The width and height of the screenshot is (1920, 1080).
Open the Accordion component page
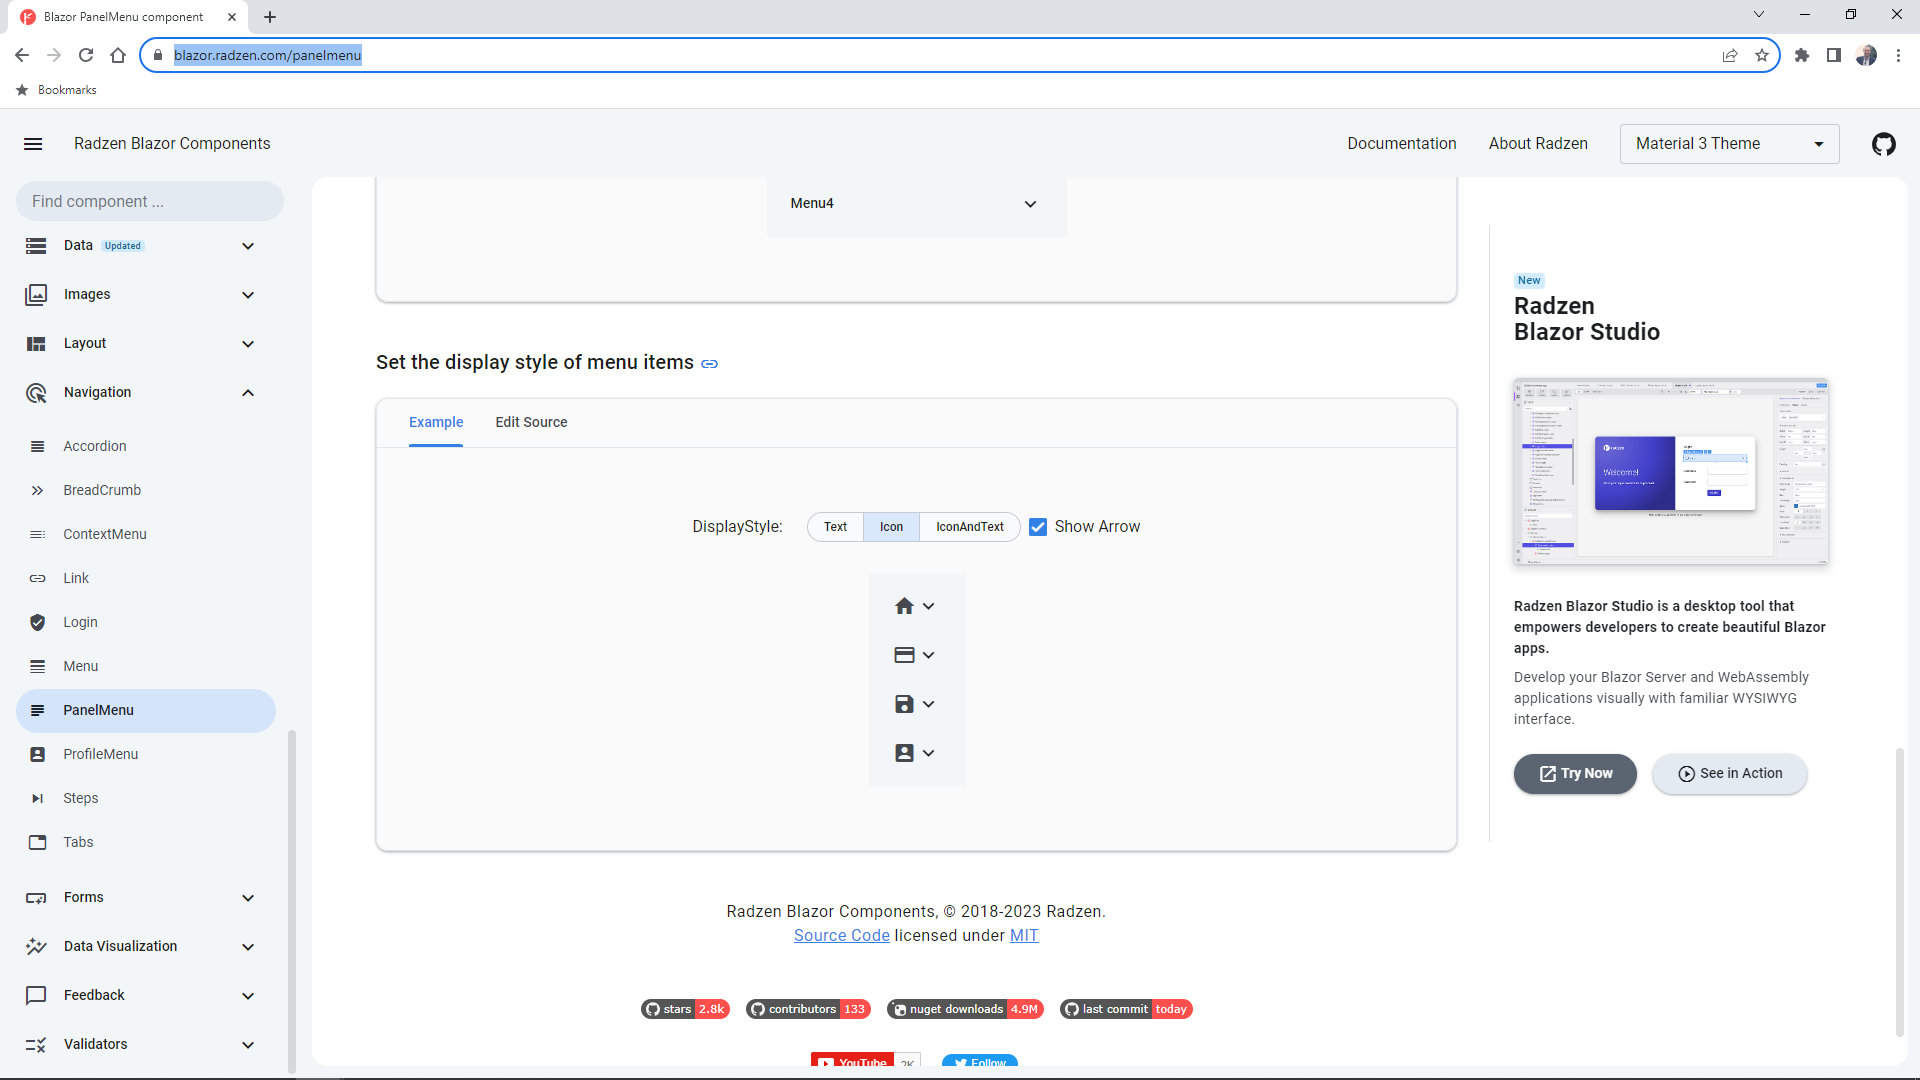(x=94, y=446)
